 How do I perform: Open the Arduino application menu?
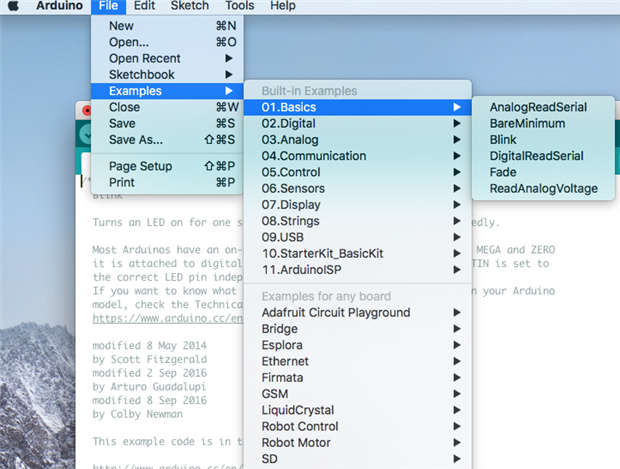59,6
